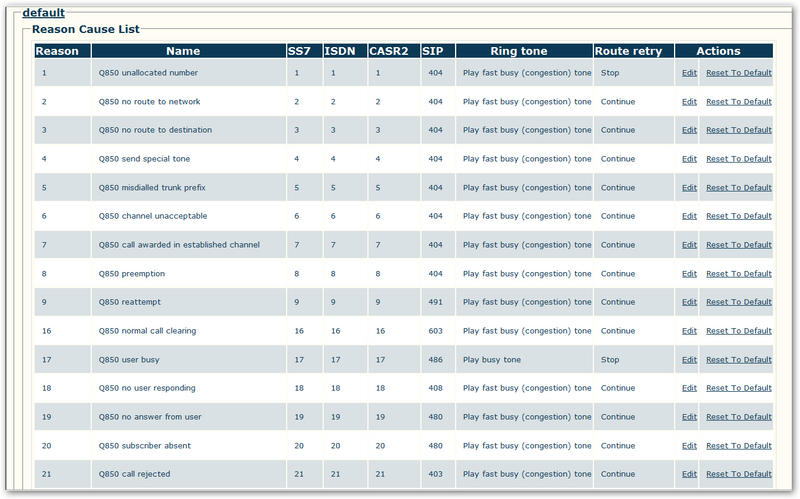Select SIP value 408 in no user responding row
Image resolution: width=800 pixels, height=499 pixels.
[x=438, y=388]
